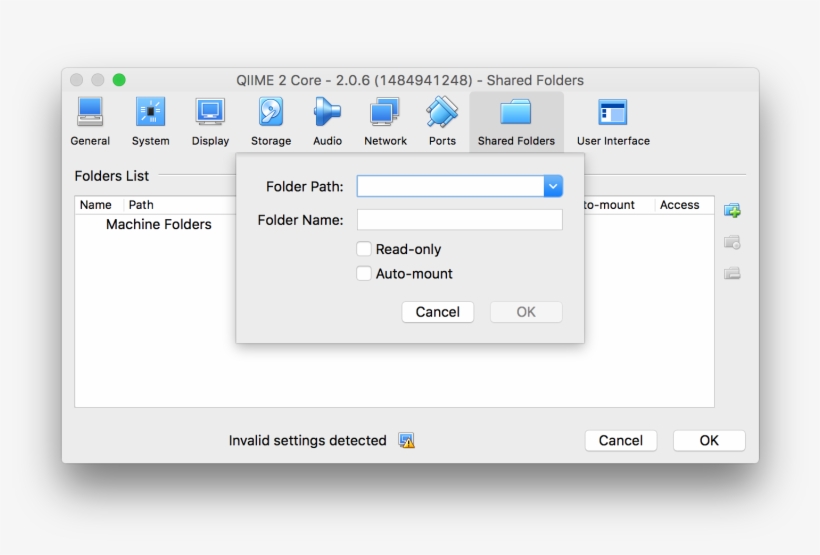Click the add shared folder icon
The height and width of the screenshot is (555, 820).
[x=732, y=211]
